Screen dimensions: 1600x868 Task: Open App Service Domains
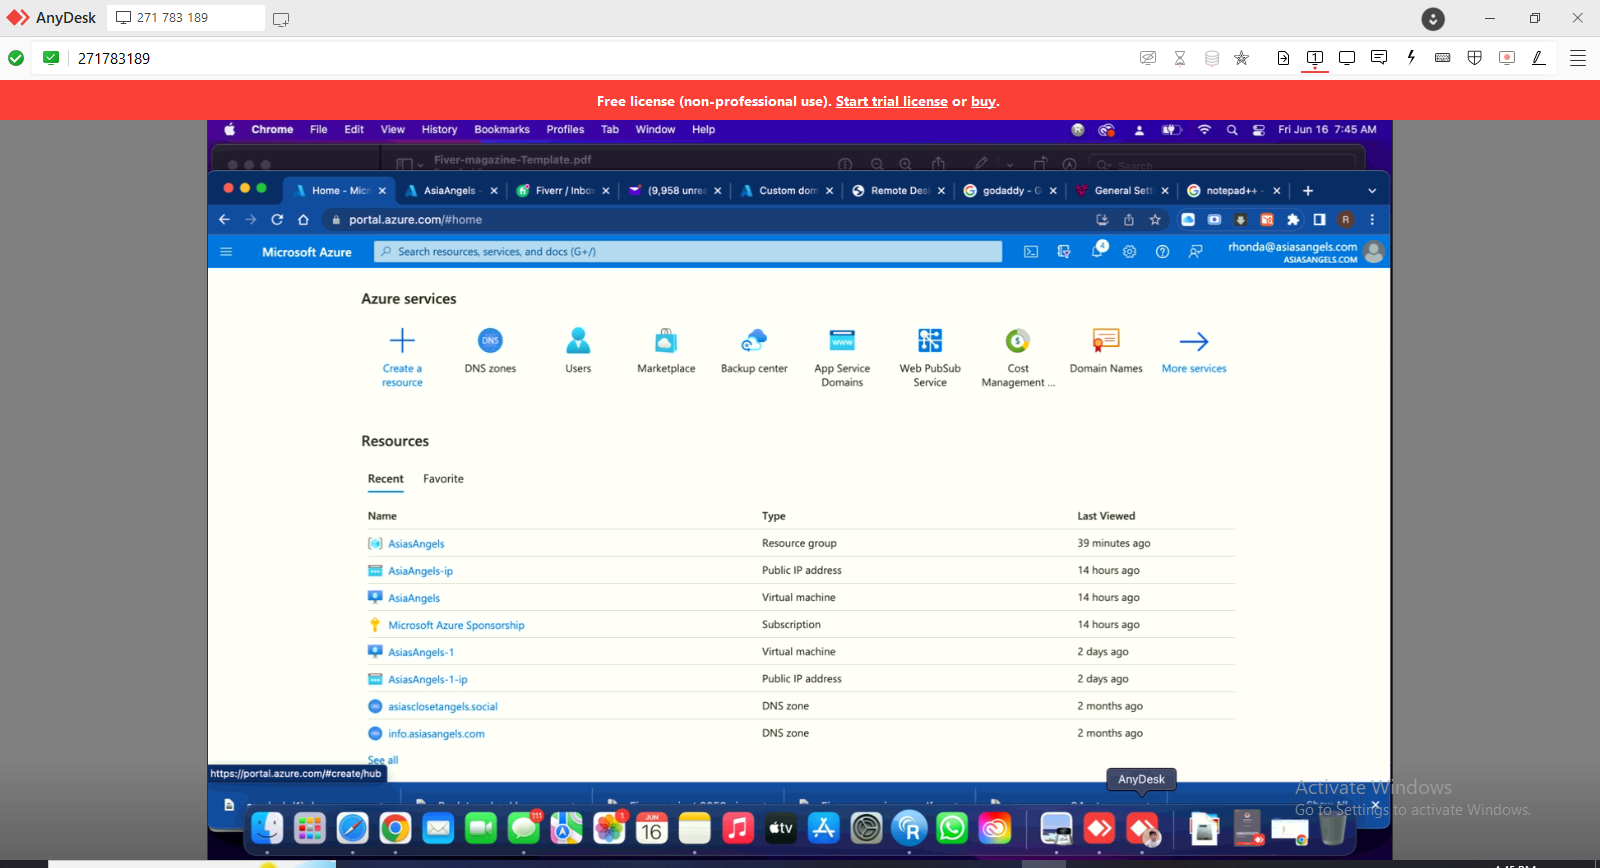[x=842, y=356]
